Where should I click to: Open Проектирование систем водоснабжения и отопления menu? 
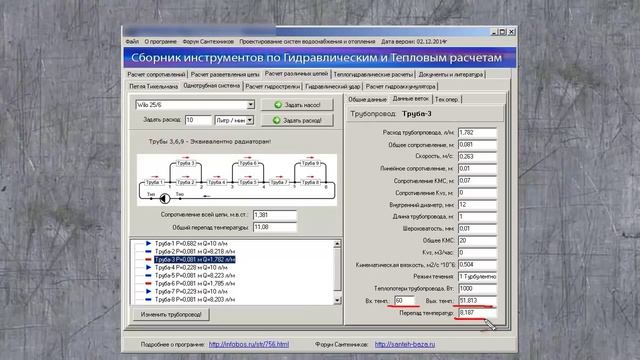coord(307,42)
